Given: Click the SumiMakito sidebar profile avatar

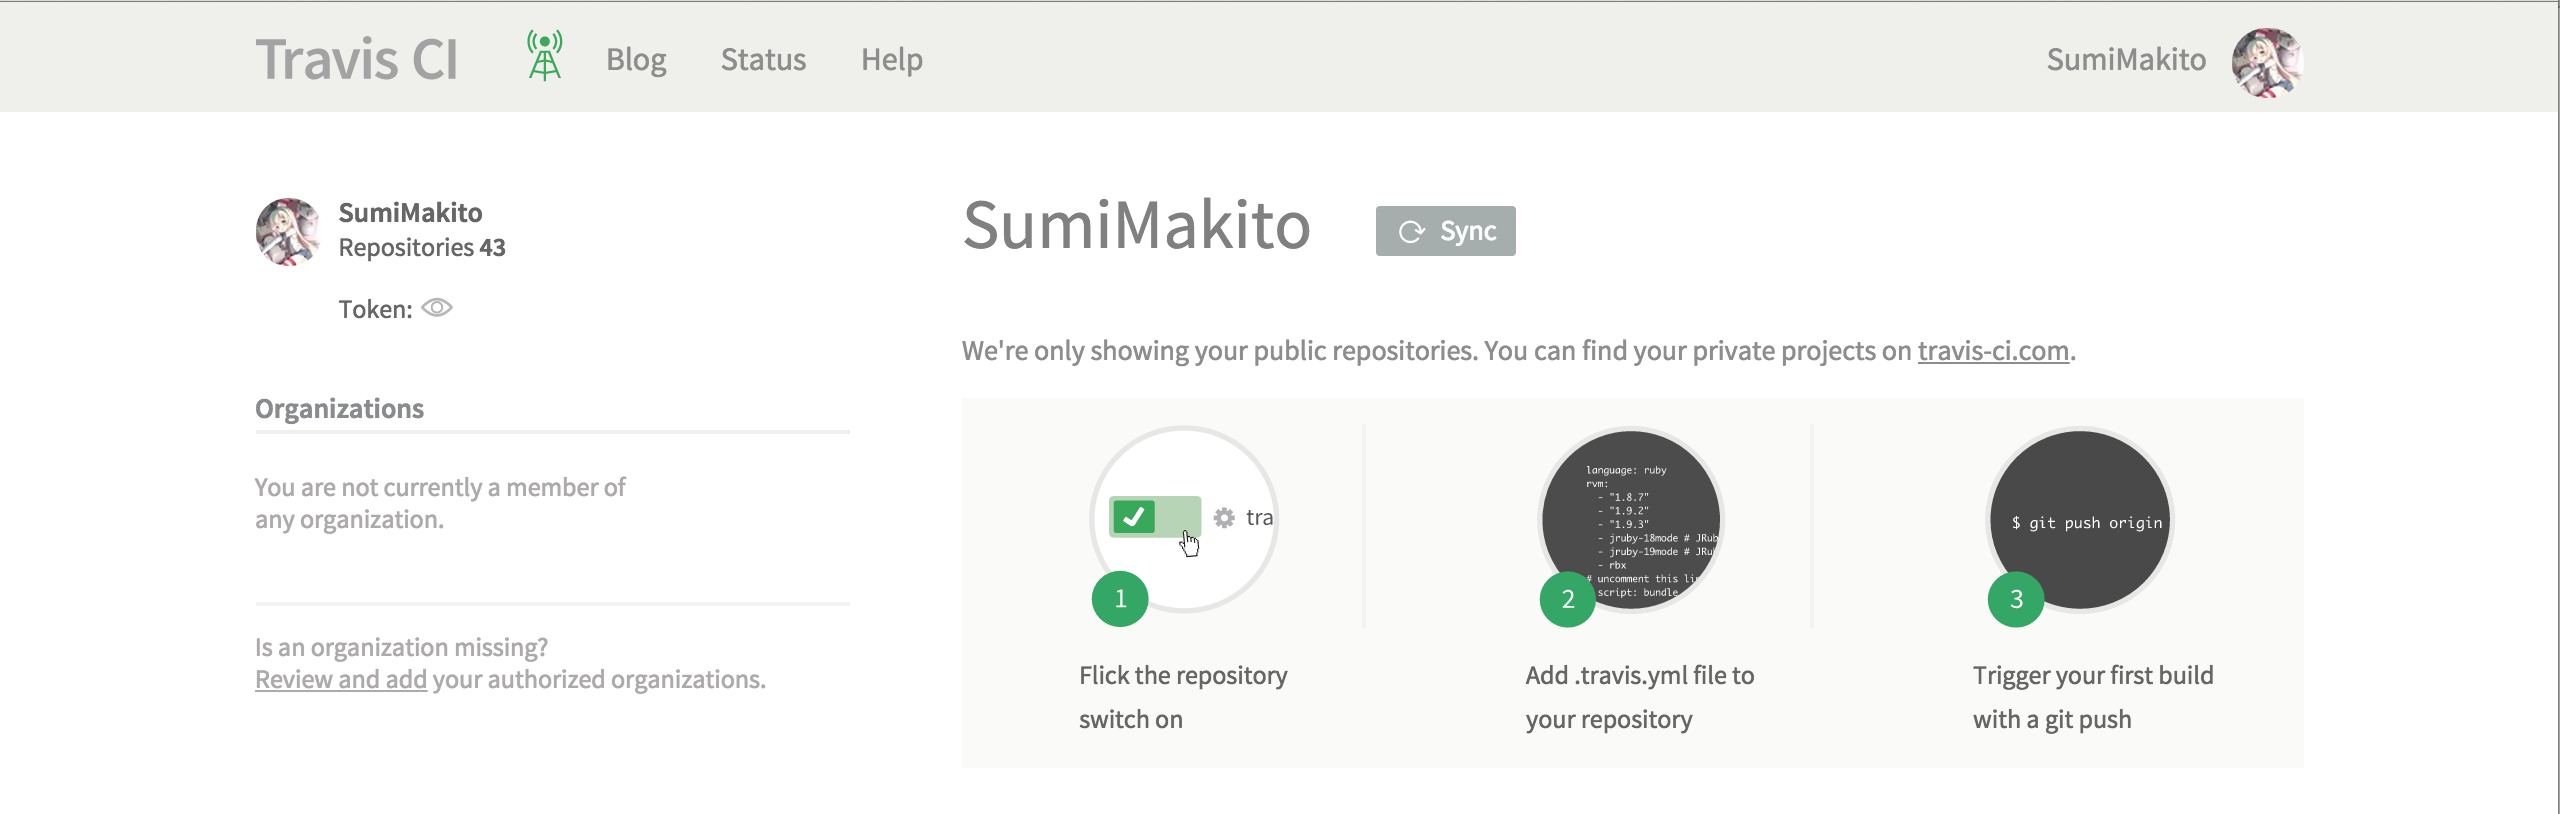Looking at the screenshot, I should (x=288, y=232).
